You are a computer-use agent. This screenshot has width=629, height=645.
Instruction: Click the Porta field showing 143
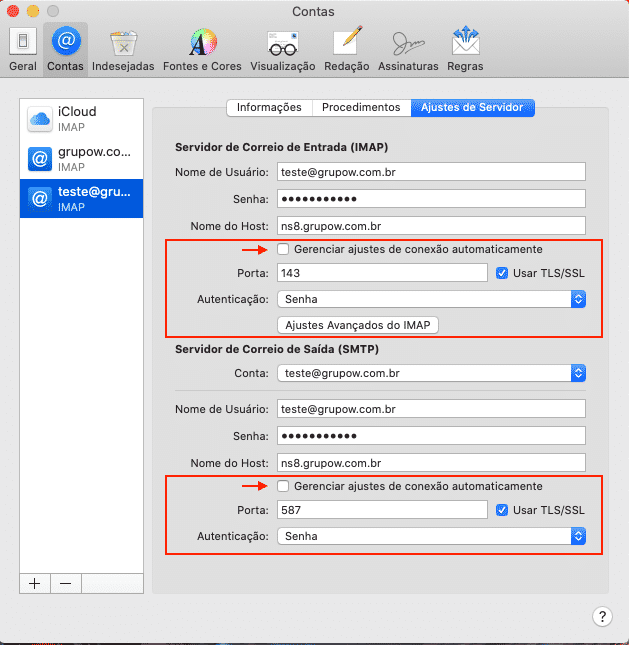[382, 273]
